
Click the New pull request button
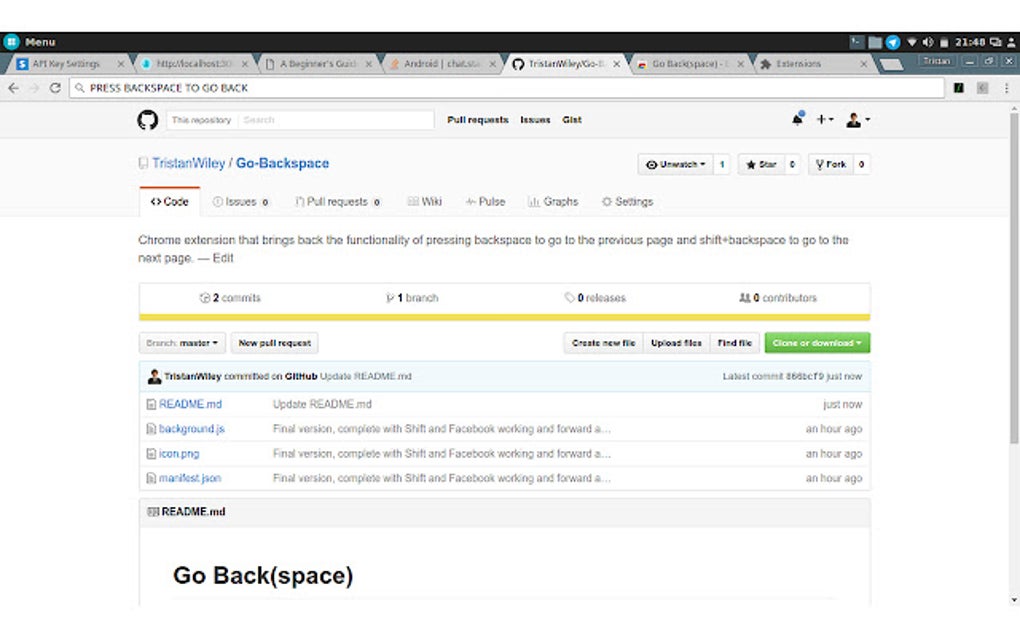[275, 343]
